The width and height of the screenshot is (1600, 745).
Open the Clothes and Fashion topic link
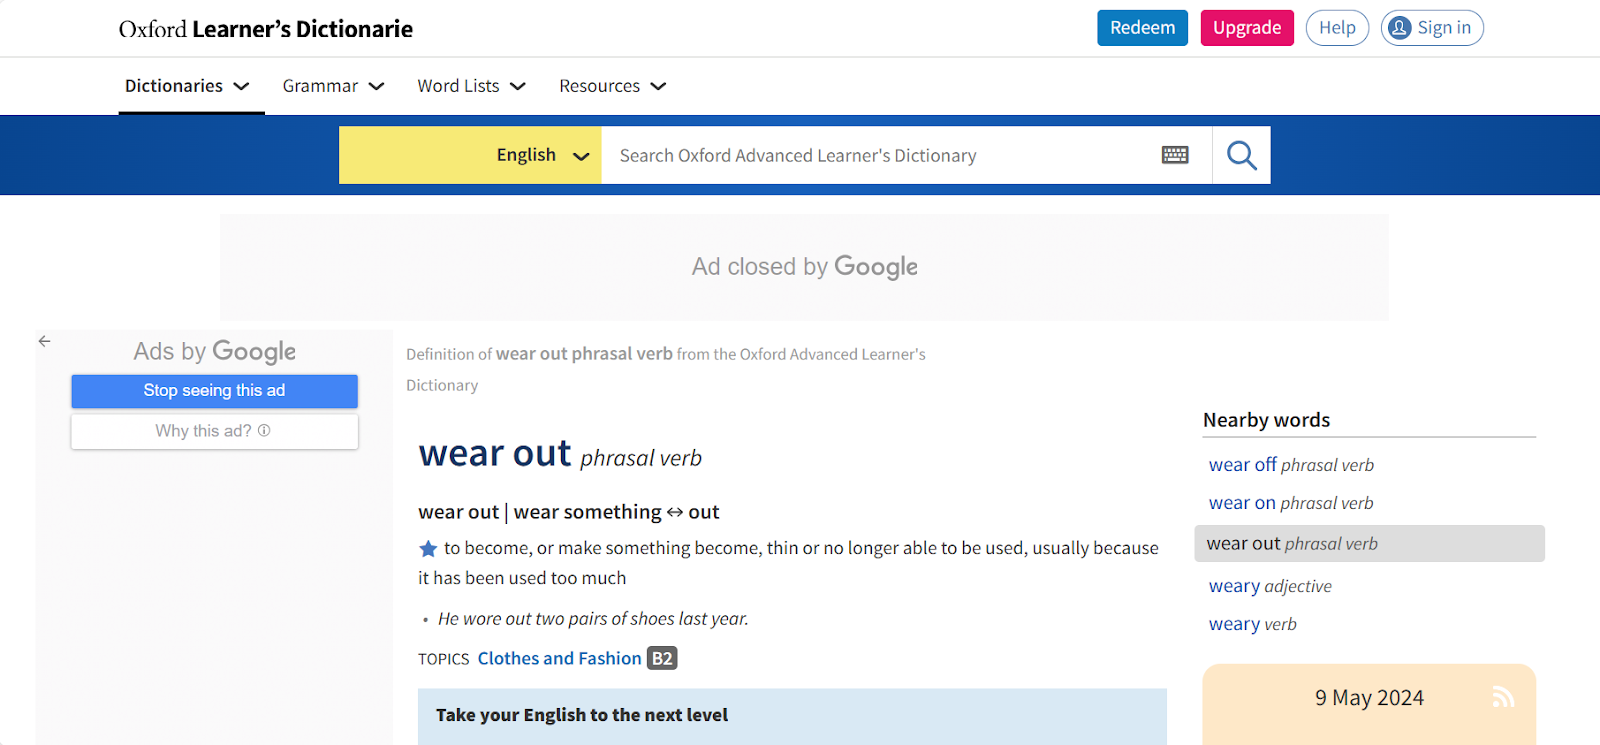pyautogui.click(x=559, y=658)
